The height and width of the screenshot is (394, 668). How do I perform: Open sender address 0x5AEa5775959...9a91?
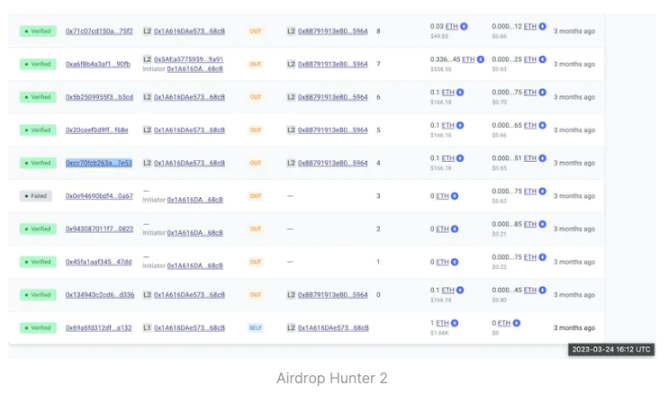(x=188, y=59)
